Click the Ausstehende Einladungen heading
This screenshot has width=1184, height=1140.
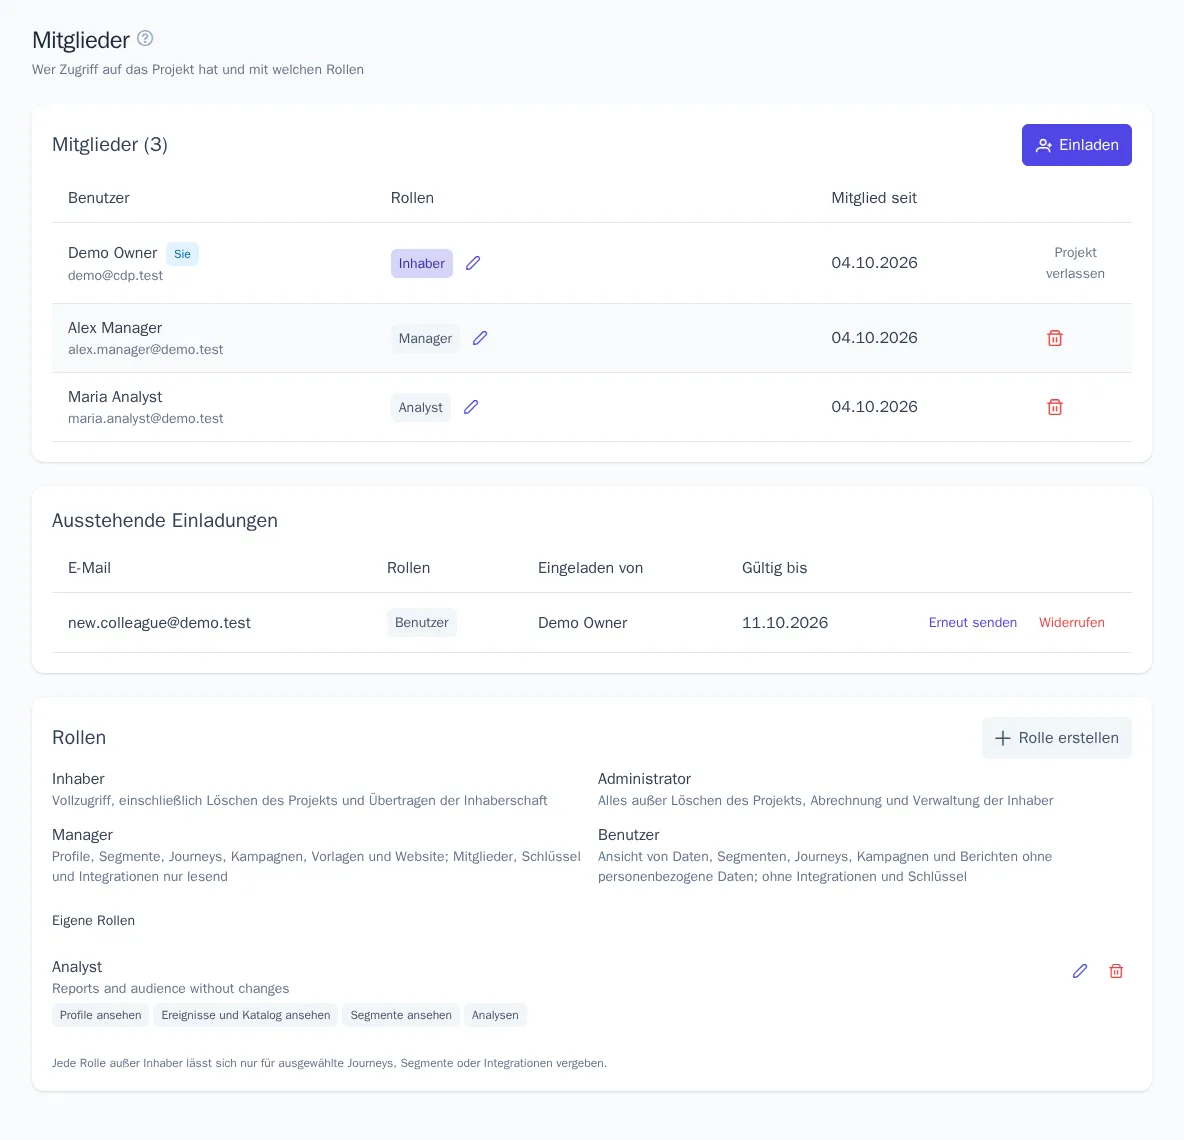click(x=165, y=520)
